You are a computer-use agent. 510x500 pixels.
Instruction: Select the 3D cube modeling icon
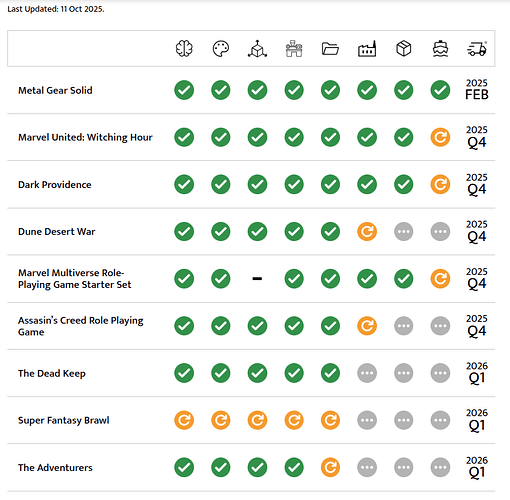[257, 49]
